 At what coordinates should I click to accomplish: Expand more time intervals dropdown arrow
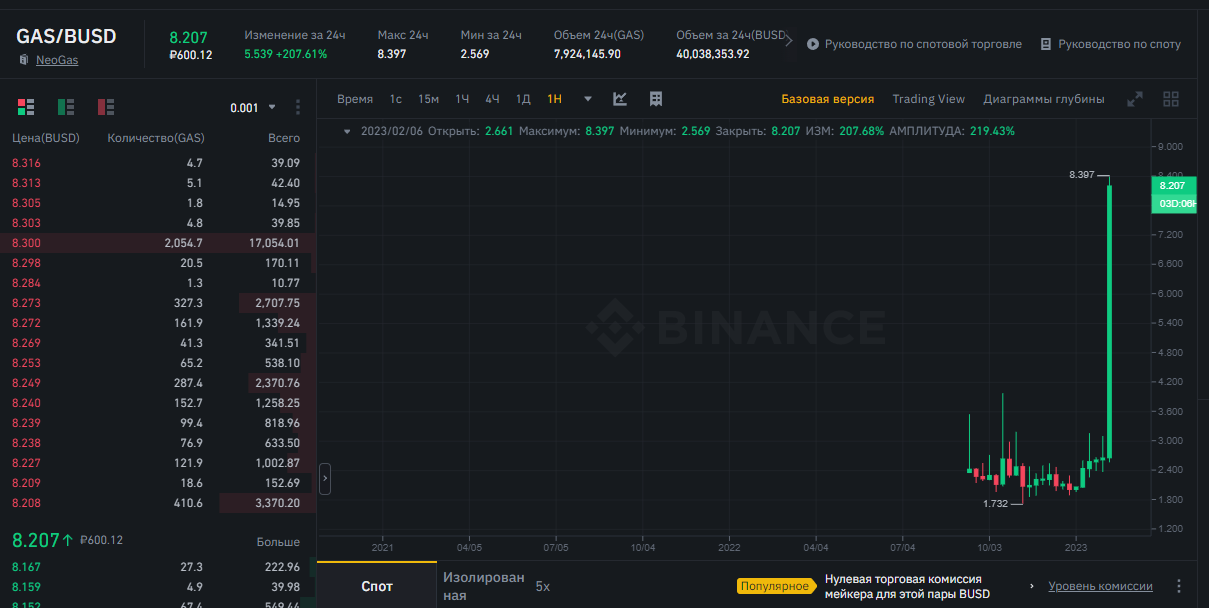(x=588, y=99)
